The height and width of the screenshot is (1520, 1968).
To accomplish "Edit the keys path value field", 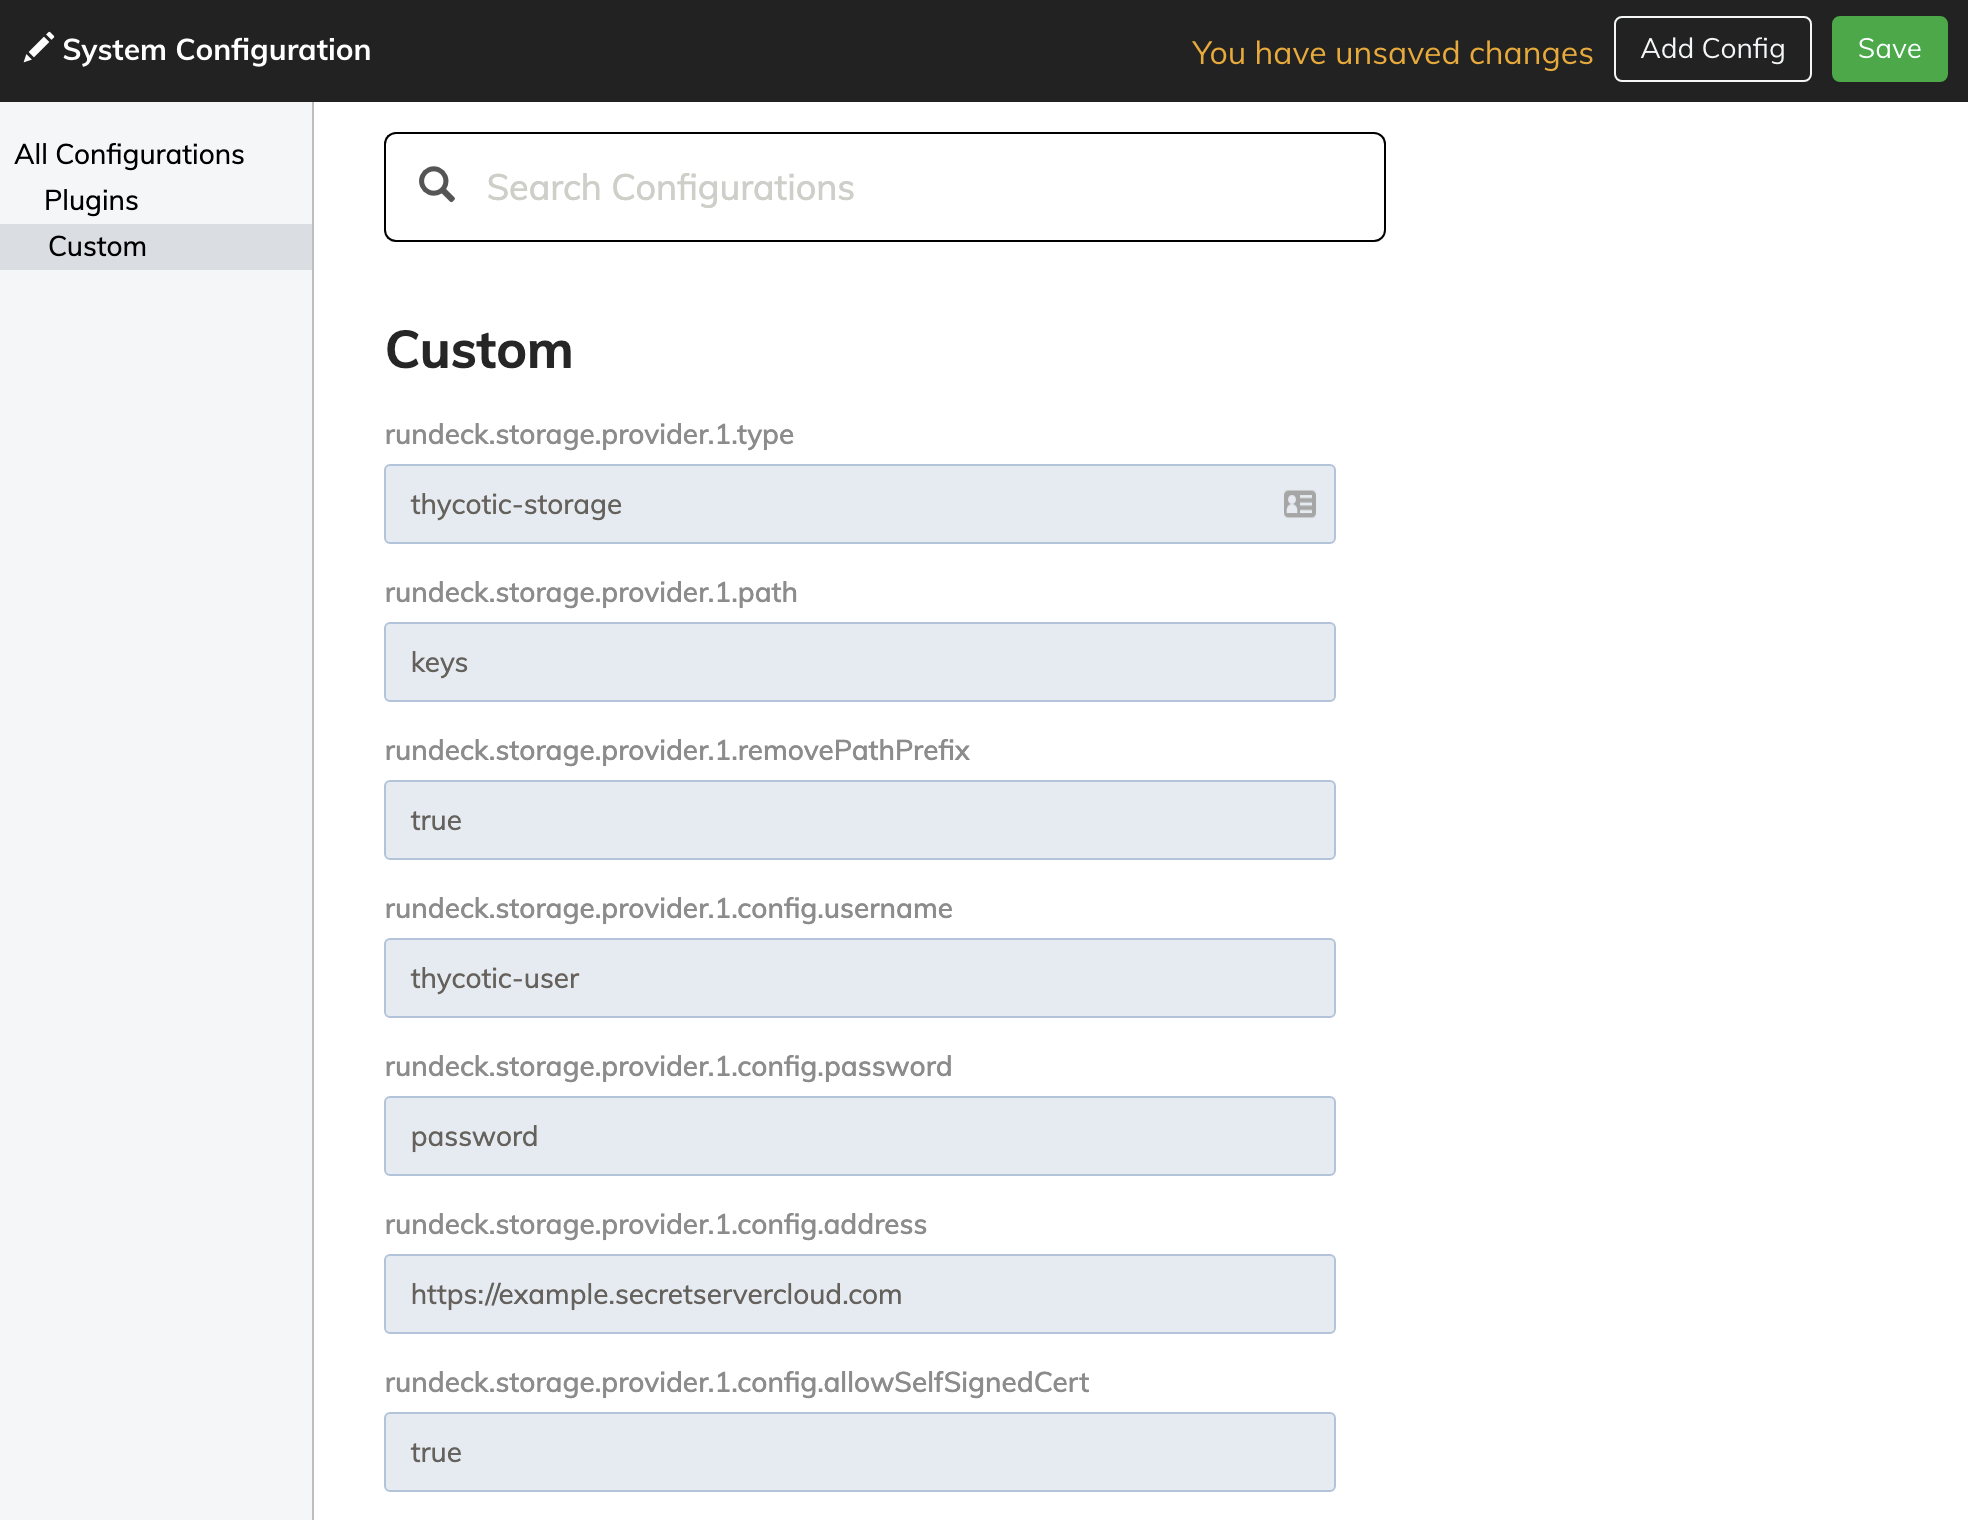I will [860, 662].
